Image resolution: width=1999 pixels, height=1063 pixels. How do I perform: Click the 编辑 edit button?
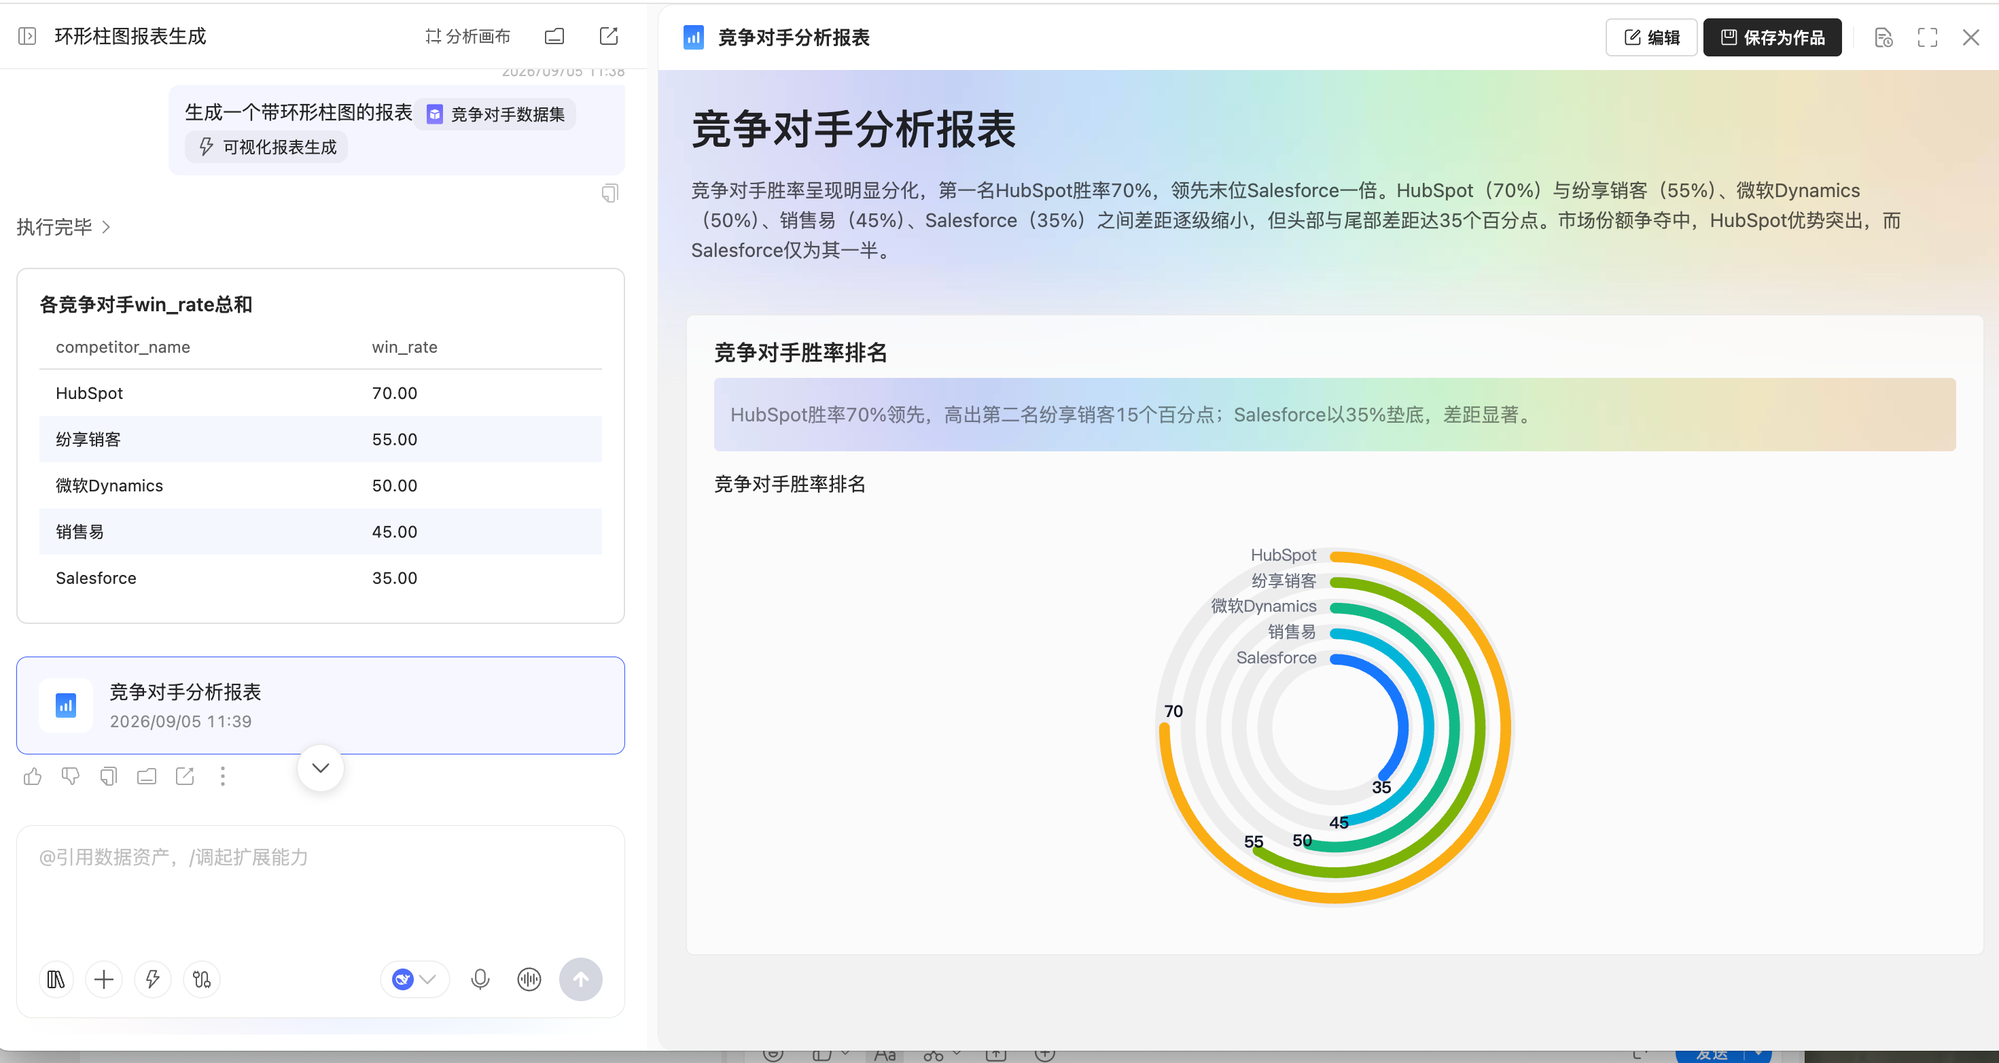point(1651,37)
